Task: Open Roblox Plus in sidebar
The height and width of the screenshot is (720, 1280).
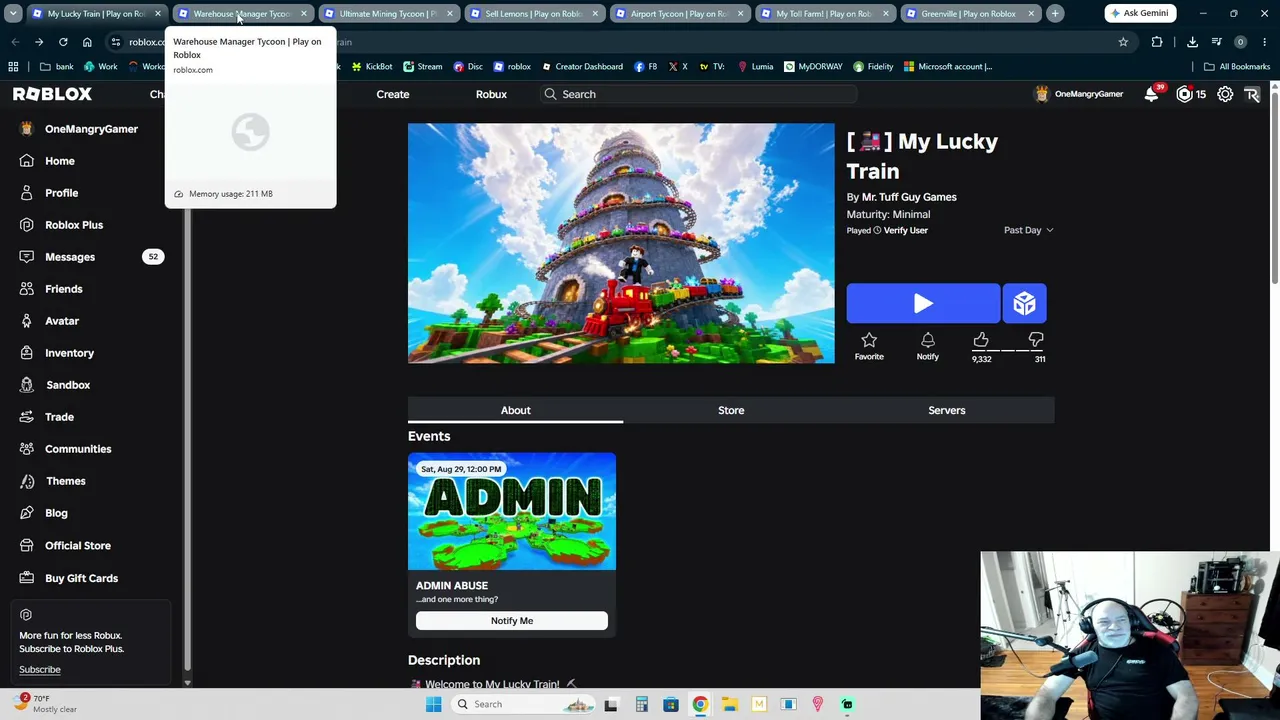Action: pos(73,225)
